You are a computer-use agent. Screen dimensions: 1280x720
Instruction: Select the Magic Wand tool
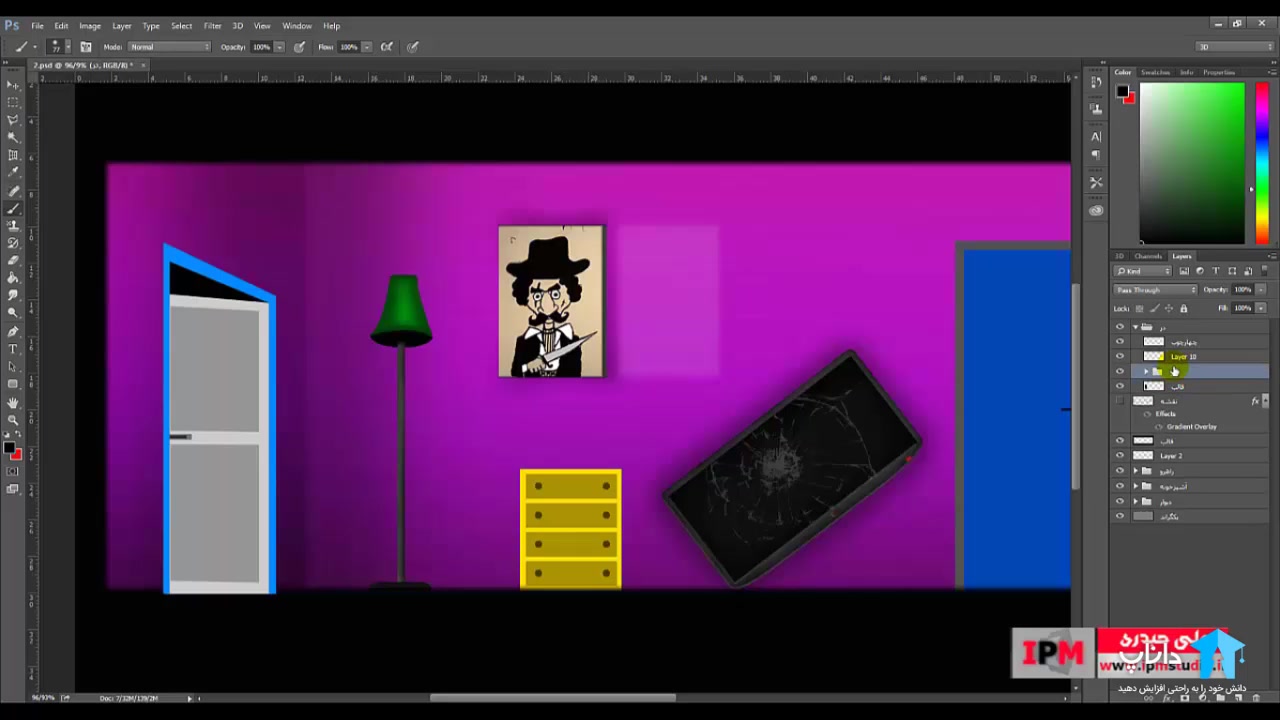(13, 137)
